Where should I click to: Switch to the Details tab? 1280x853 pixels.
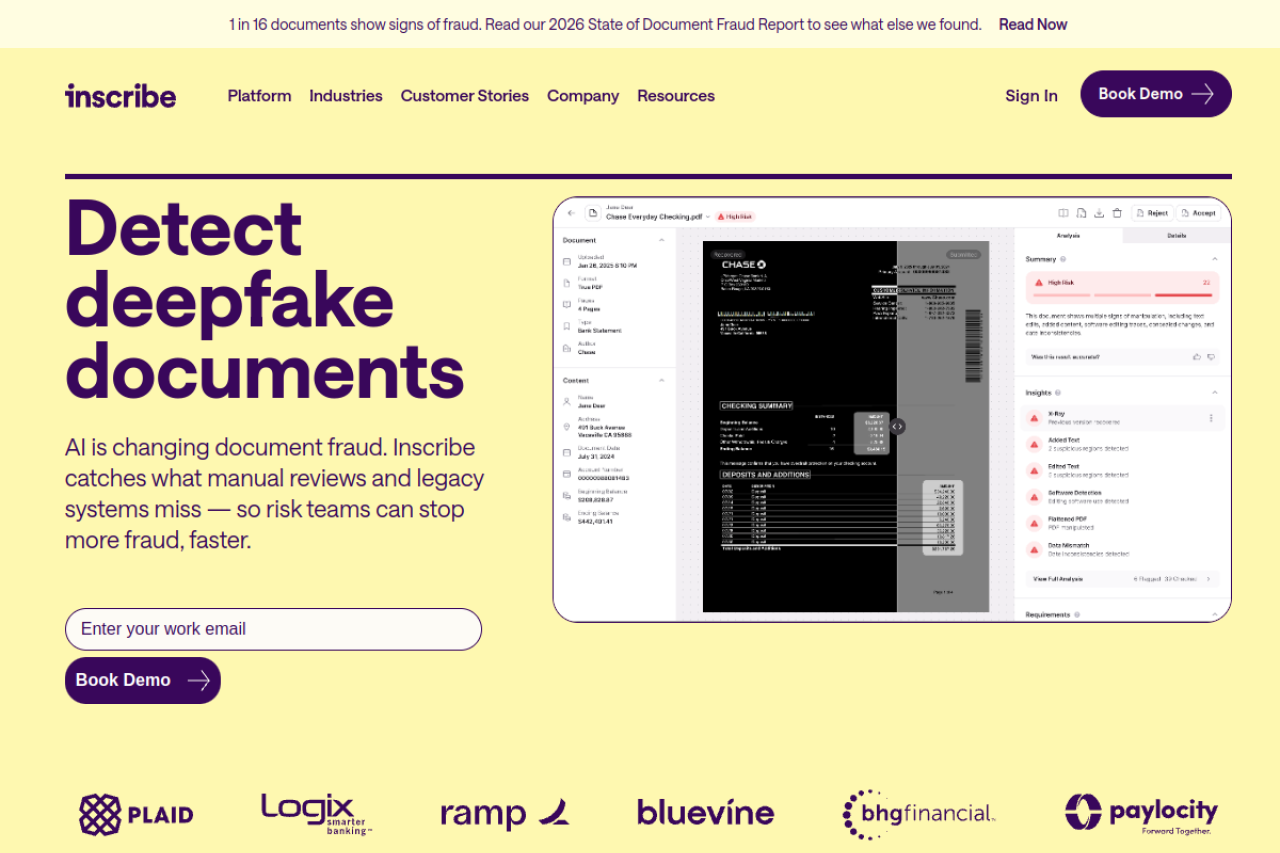coord(1177,236)
